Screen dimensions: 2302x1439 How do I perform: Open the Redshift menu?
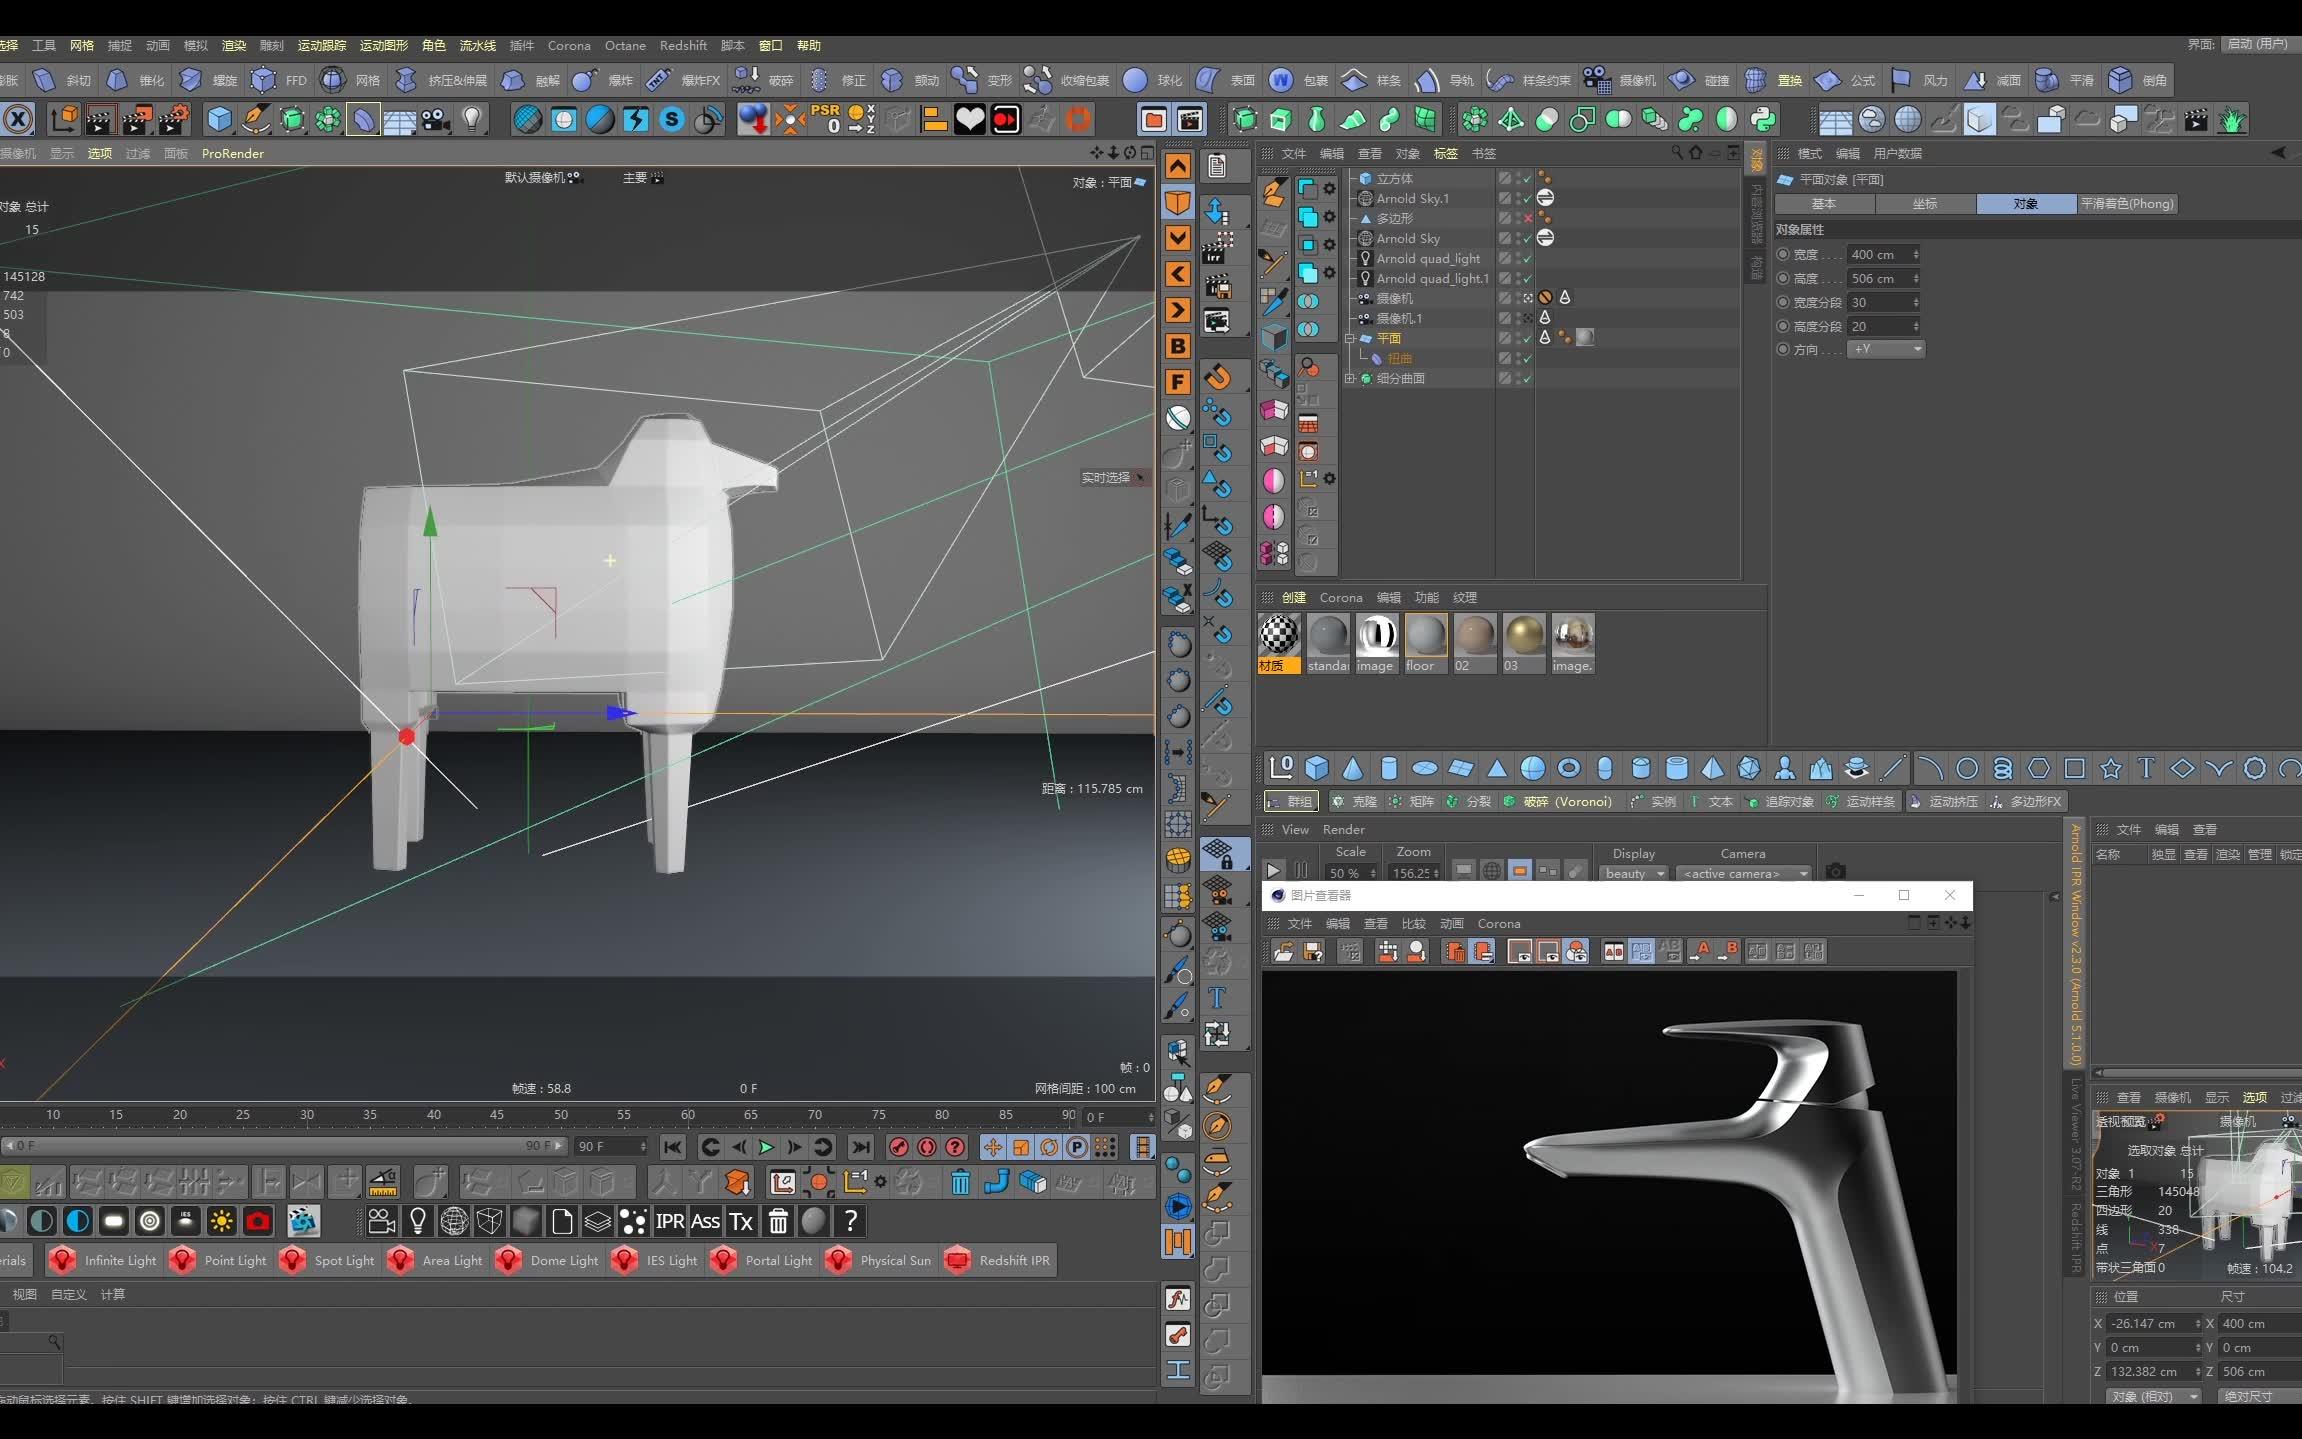[x=683, y=45]
